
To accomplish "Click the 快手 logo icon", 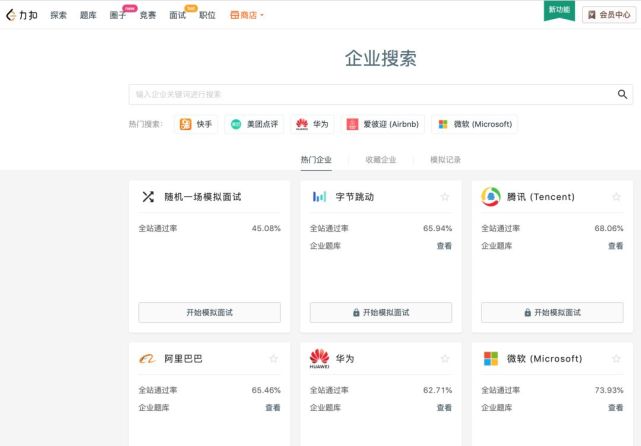I will coord(186,124).
